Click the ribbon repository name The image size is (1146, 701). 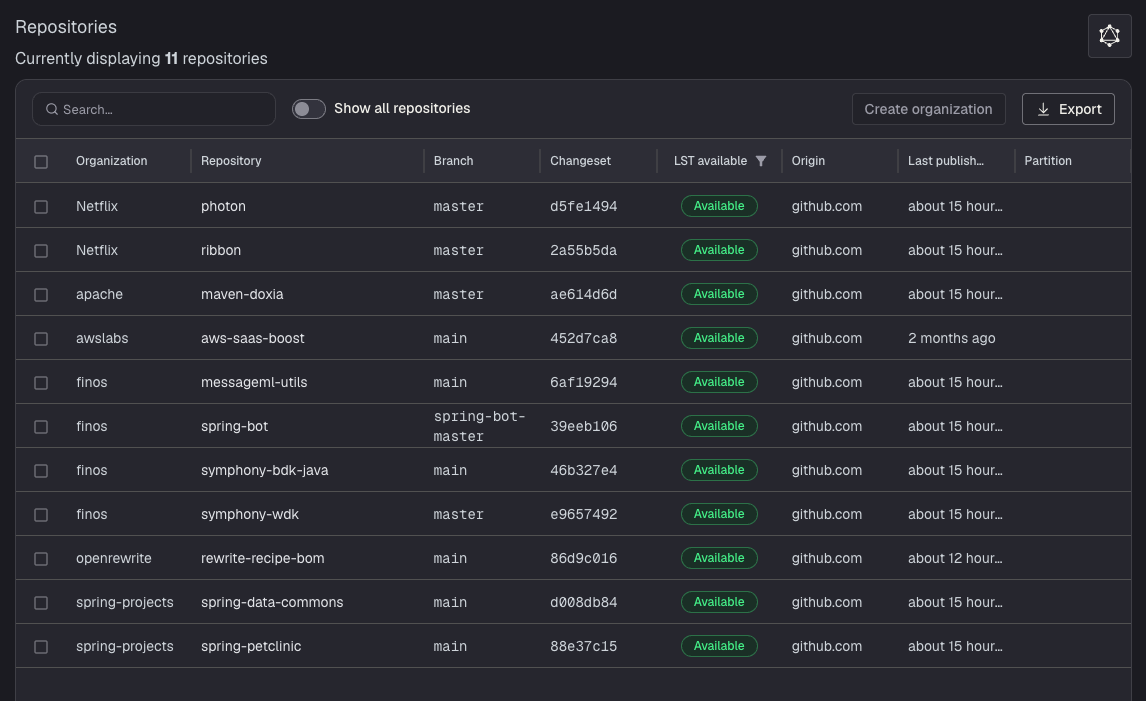coord(221,250)
